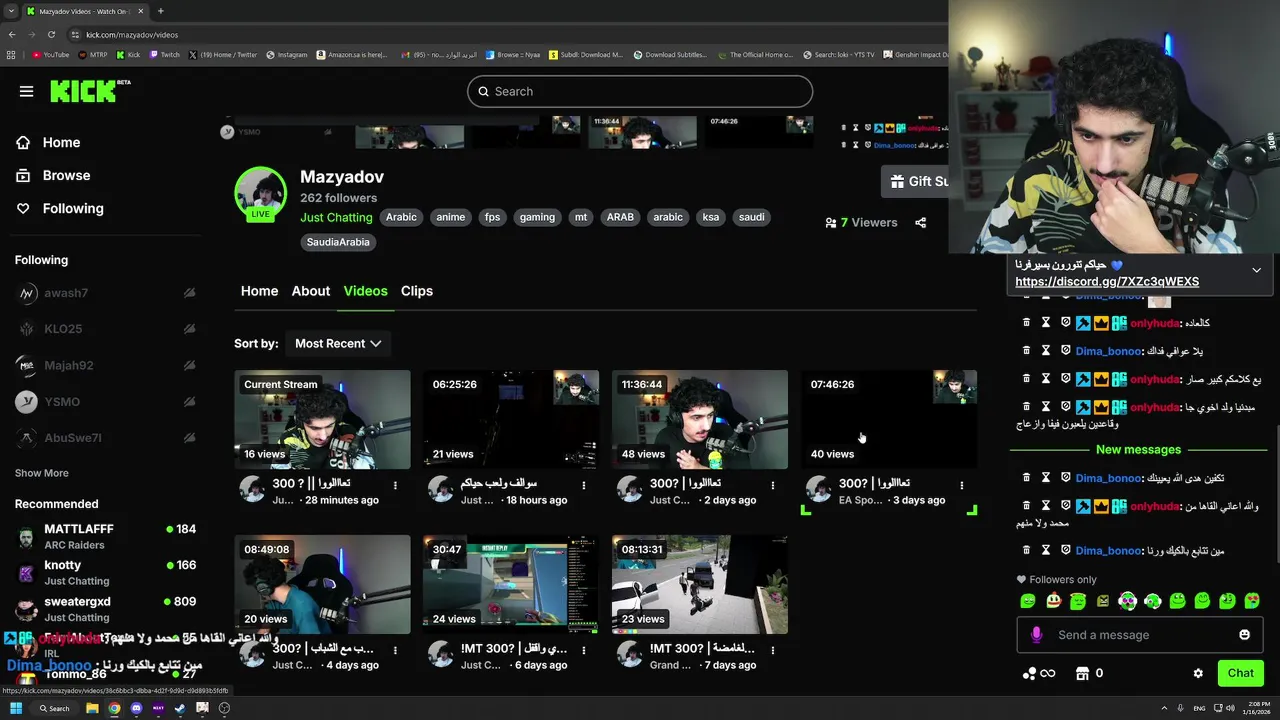
Task: Open Browse in the left sidebar
Action: tap(66, 175)
